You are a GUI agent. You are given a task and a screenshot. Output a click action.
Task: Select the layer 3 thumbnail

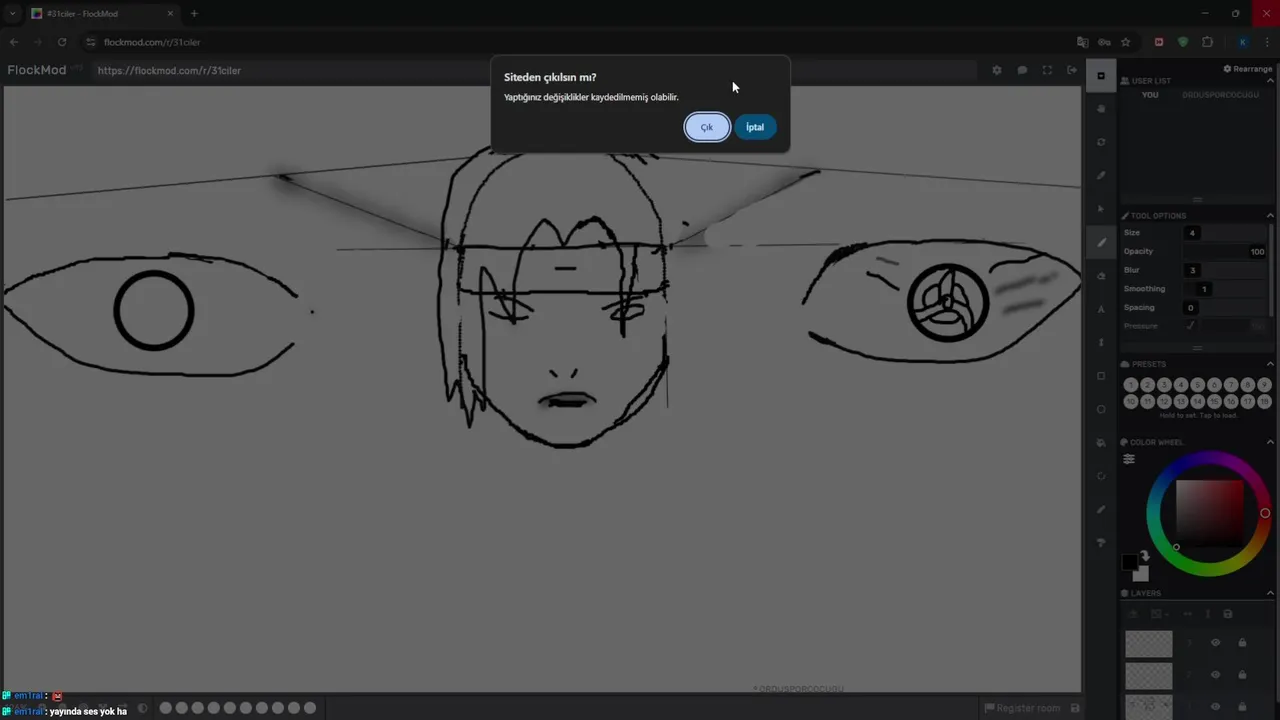[x=1148, y=643]
